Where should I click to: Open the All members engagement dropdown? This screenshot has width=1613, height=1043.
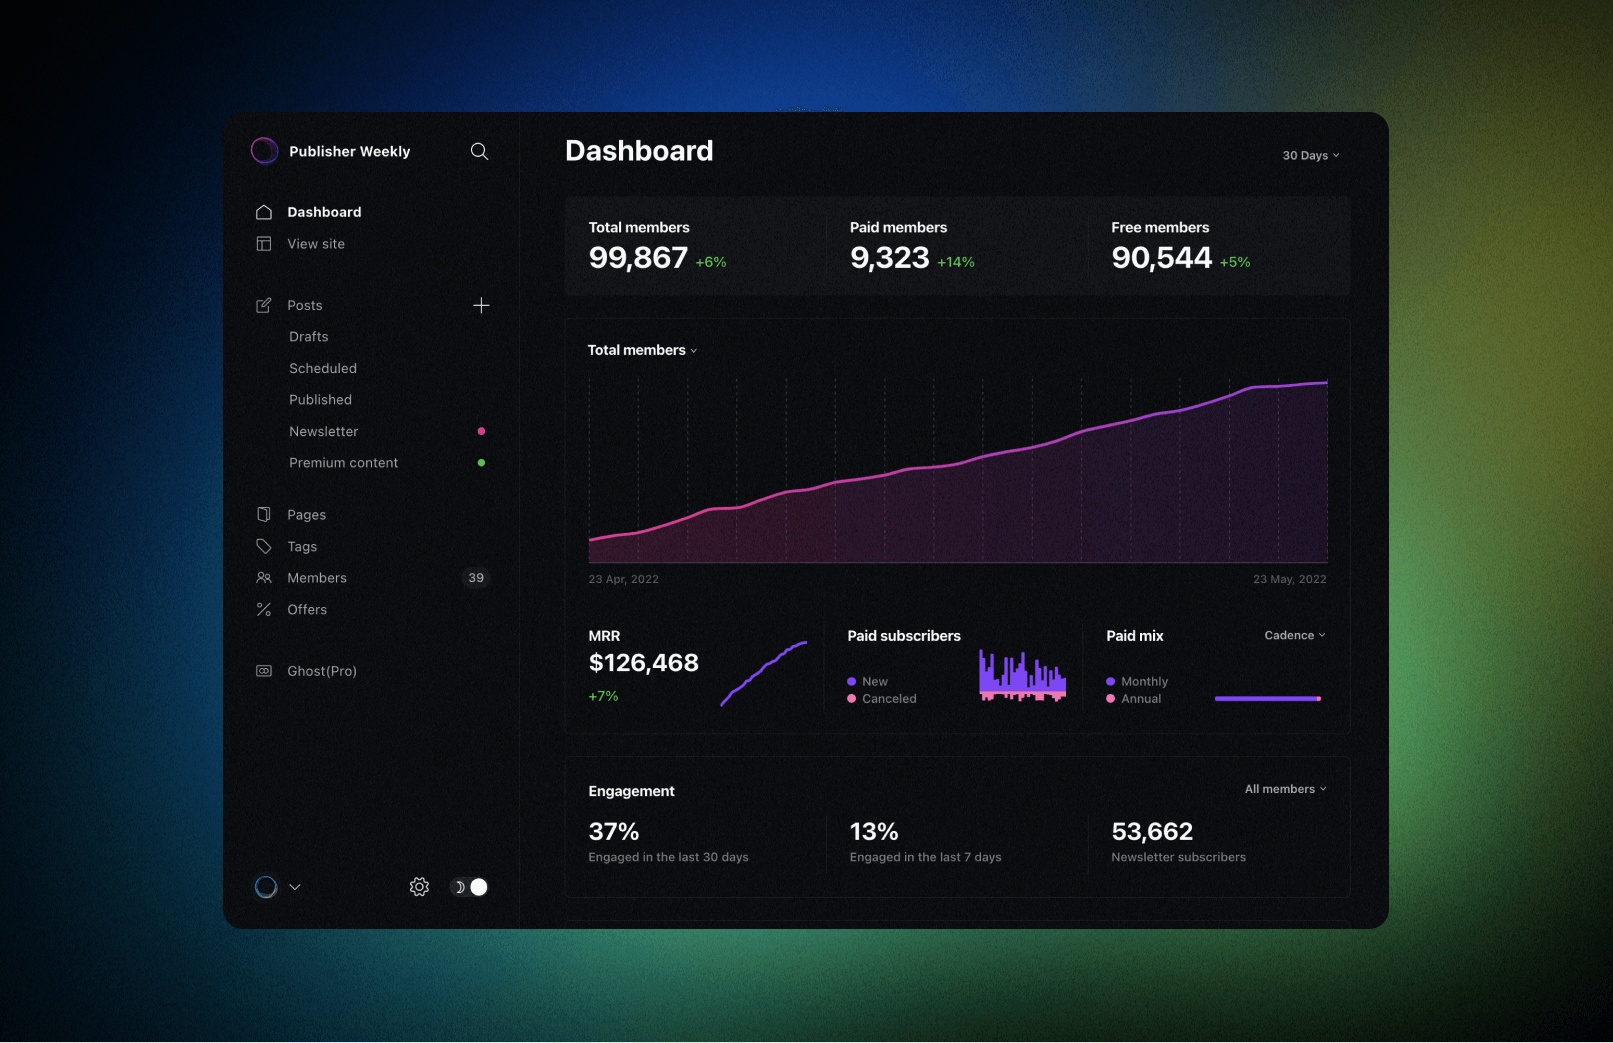[1286, 789]
